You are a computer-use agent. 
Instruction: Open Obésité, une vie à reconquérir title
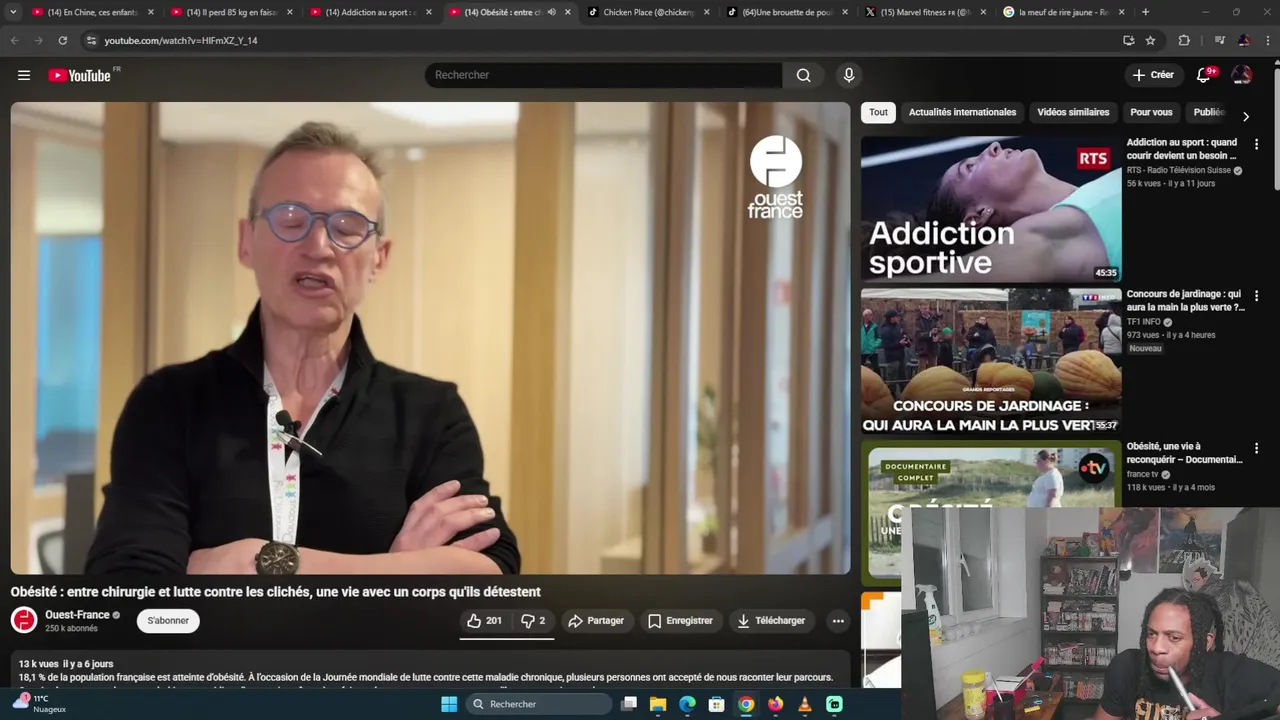coord(1184,453)
